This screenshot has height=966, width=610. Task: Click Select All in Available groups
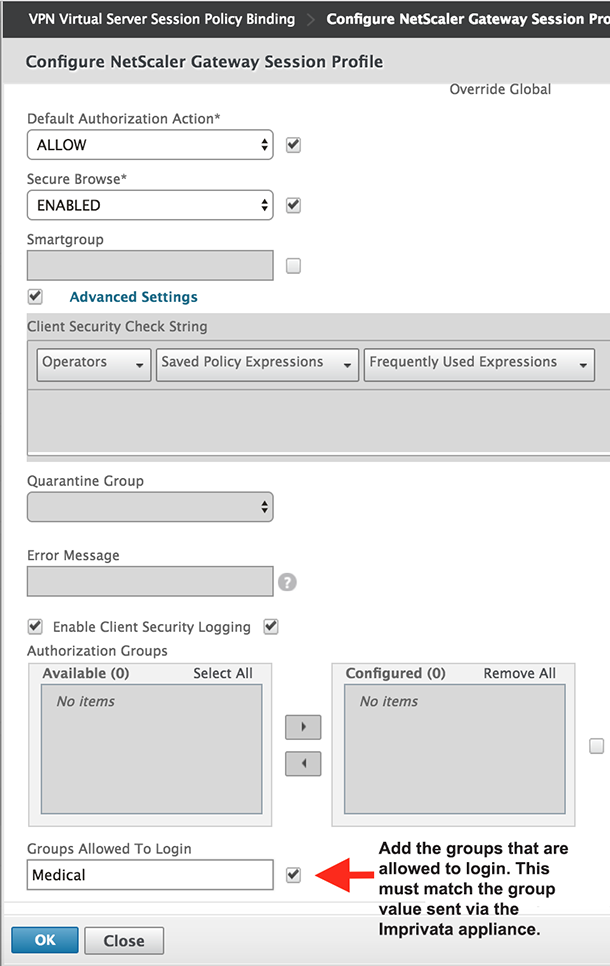click(x=222, y=673)
